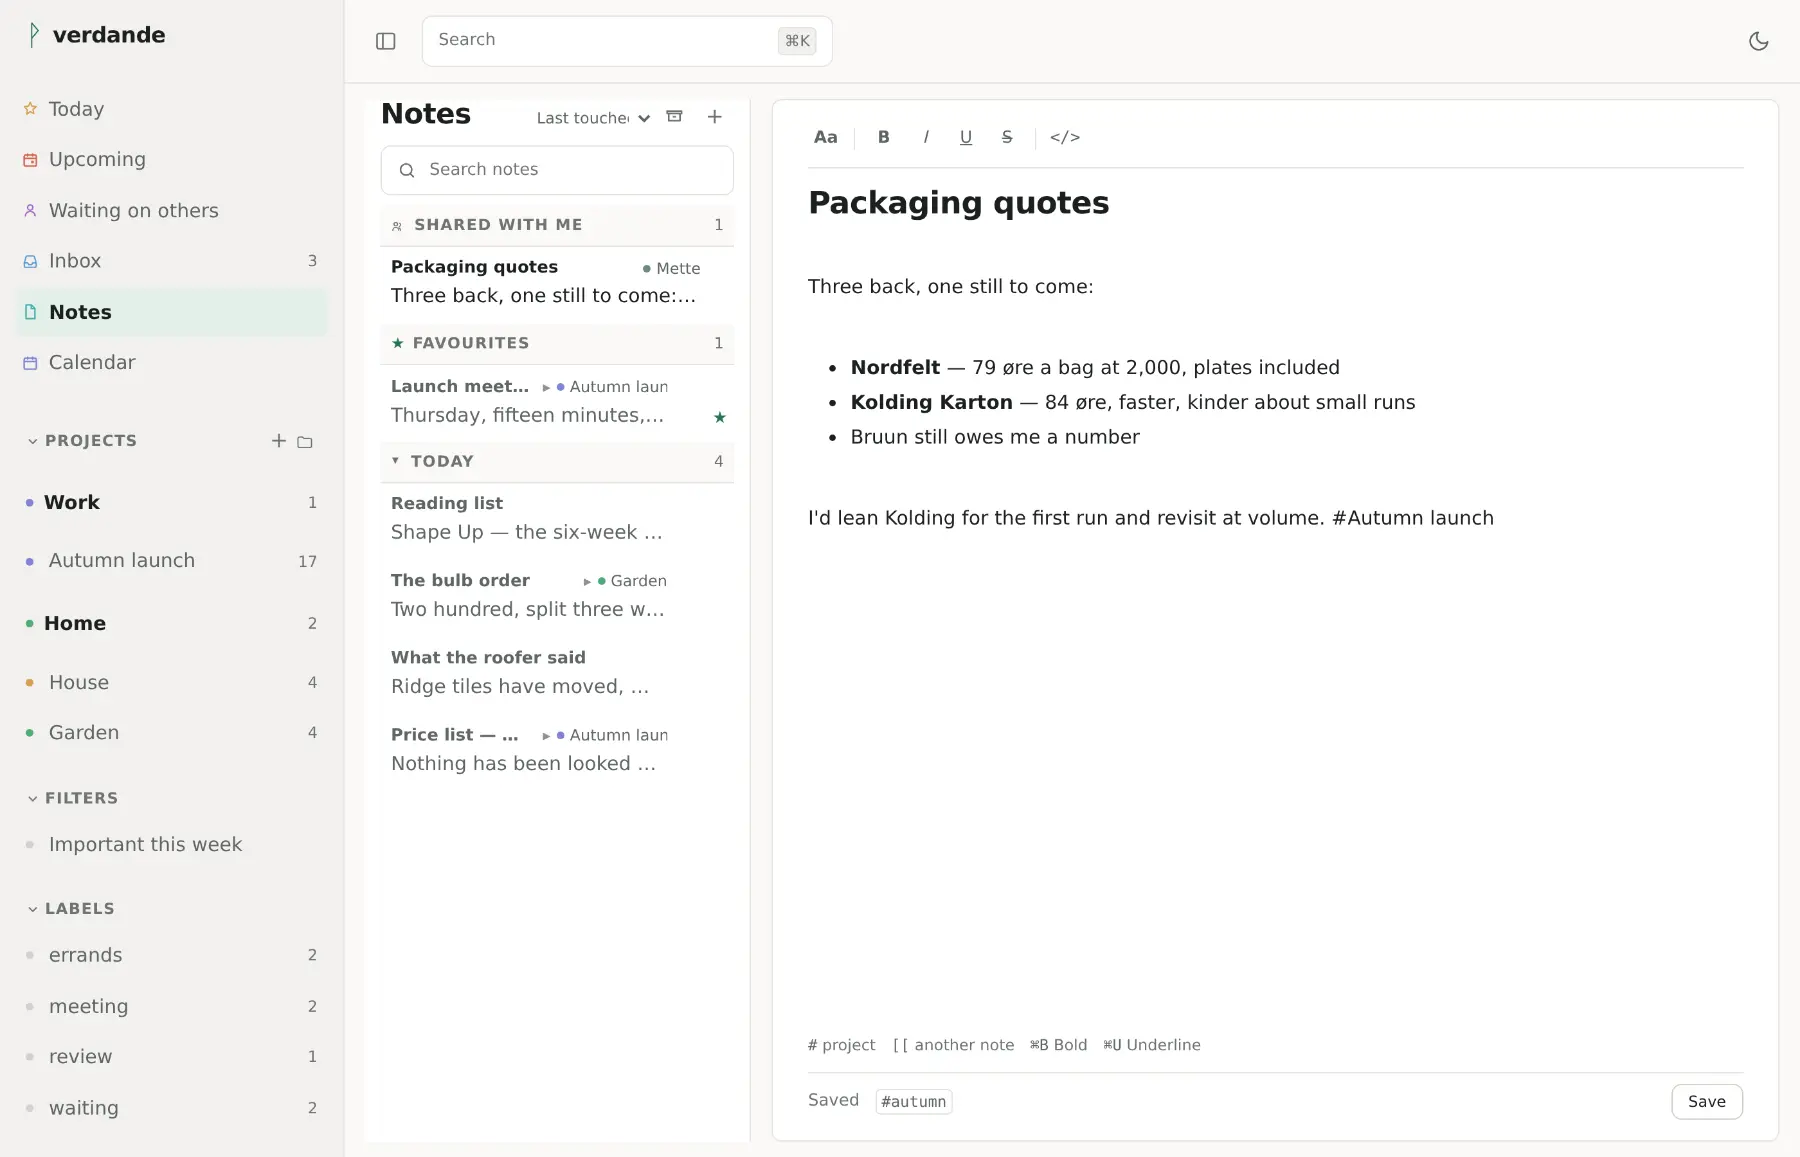Toggle the star on Launch meeting note
This screenshot has height=1157, width=1800.
(x=720, y=417)
